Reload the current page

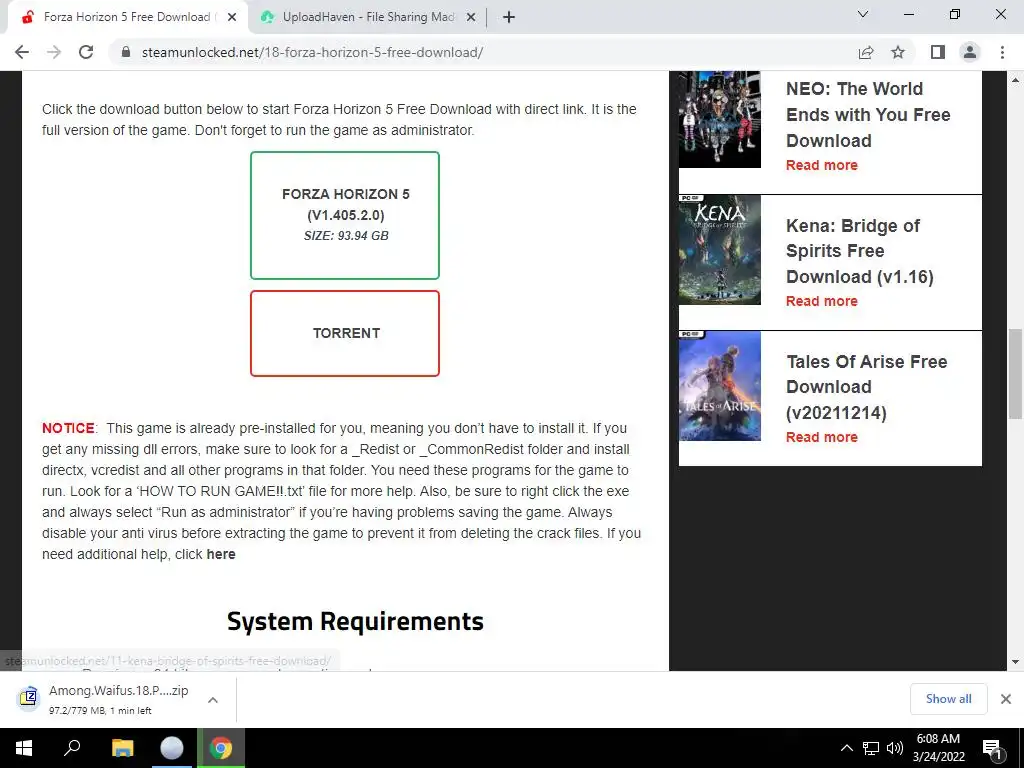[86, 52]
